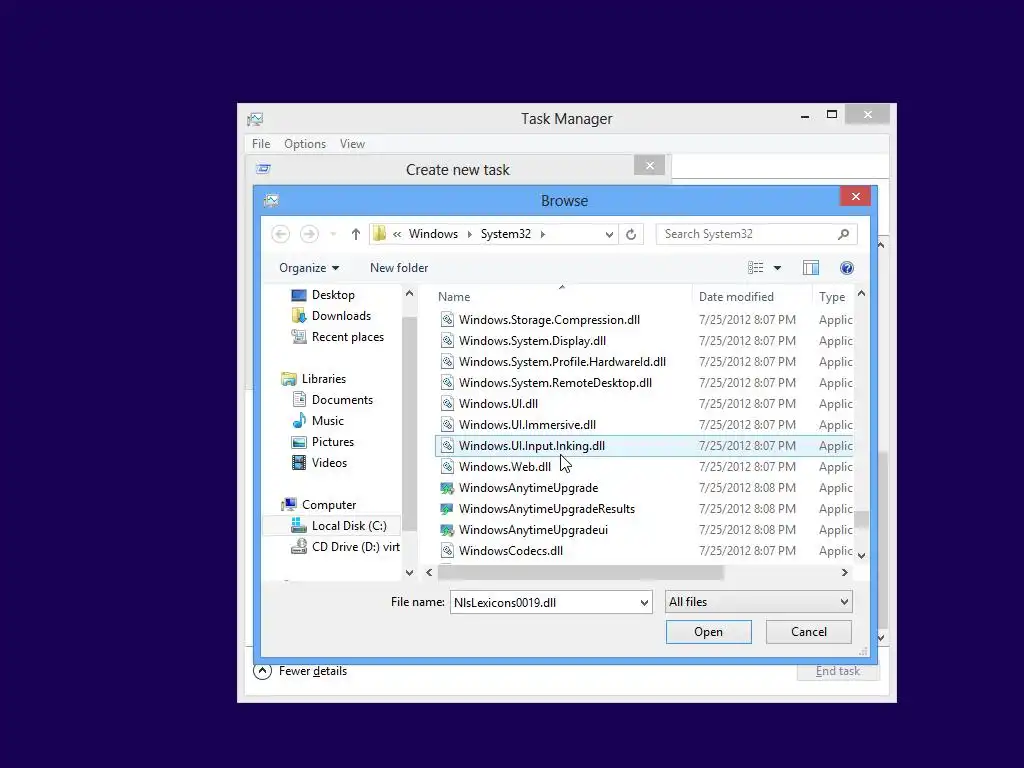Expand the address bar history dropdown
This screenshot has height=768, width=1024.
click(609, 234)
